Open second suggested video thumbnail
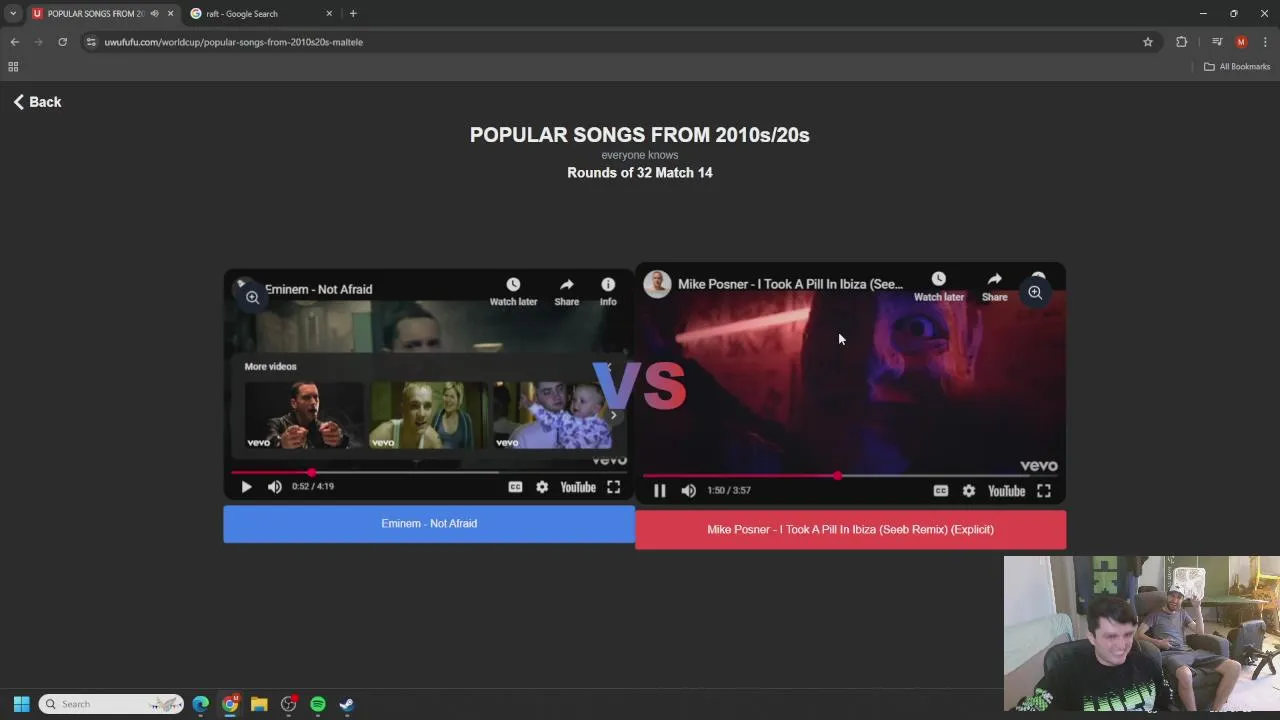 429,415
